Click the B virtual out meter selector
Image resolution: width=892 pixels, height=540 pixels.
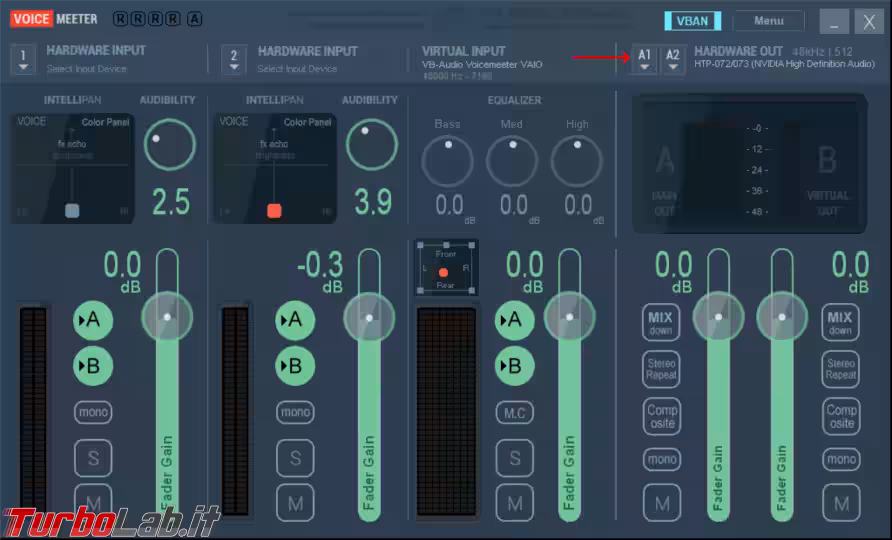(828, 180)
